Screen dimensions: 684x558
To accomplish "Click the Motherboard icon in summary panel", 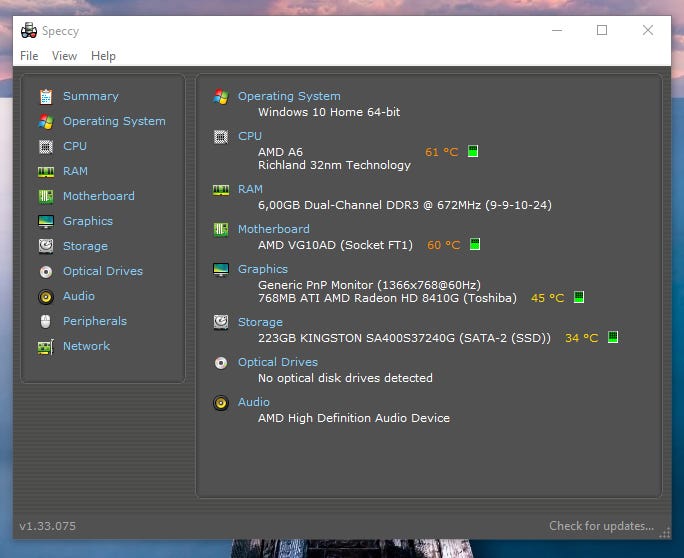I will 221,229.
